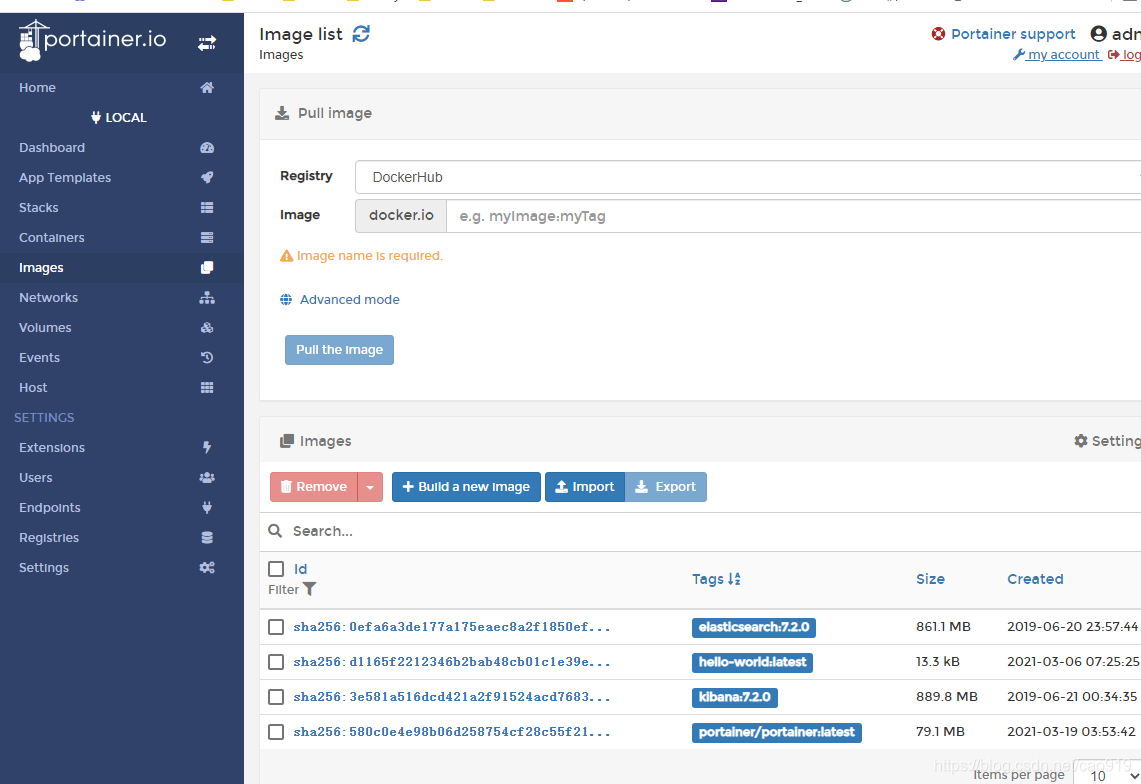Select the kibana:7.2.0 image checkbox
Screen dimensions: 1141x784
tap(276, 697)
